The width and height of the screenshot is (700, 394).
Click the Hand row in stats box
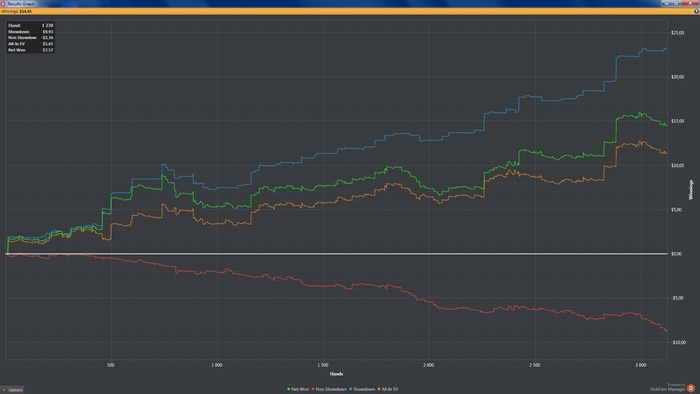click(30, 25)
